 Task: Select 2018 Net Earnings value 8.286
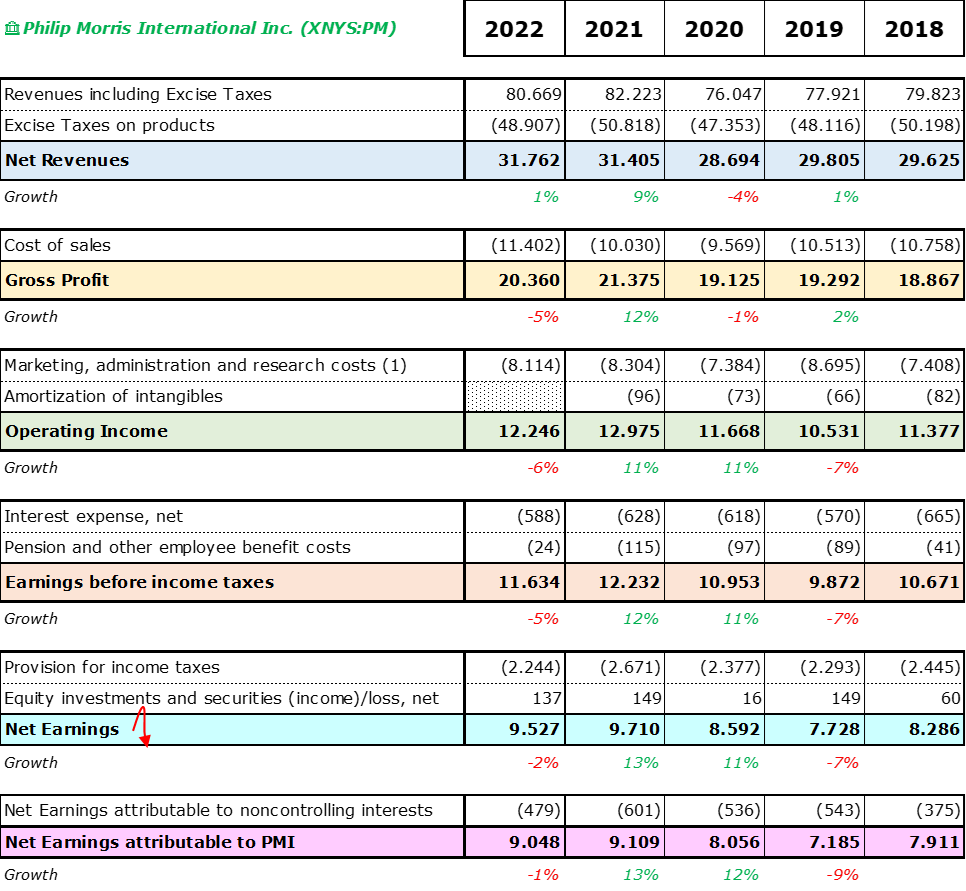tap(934, 730)
